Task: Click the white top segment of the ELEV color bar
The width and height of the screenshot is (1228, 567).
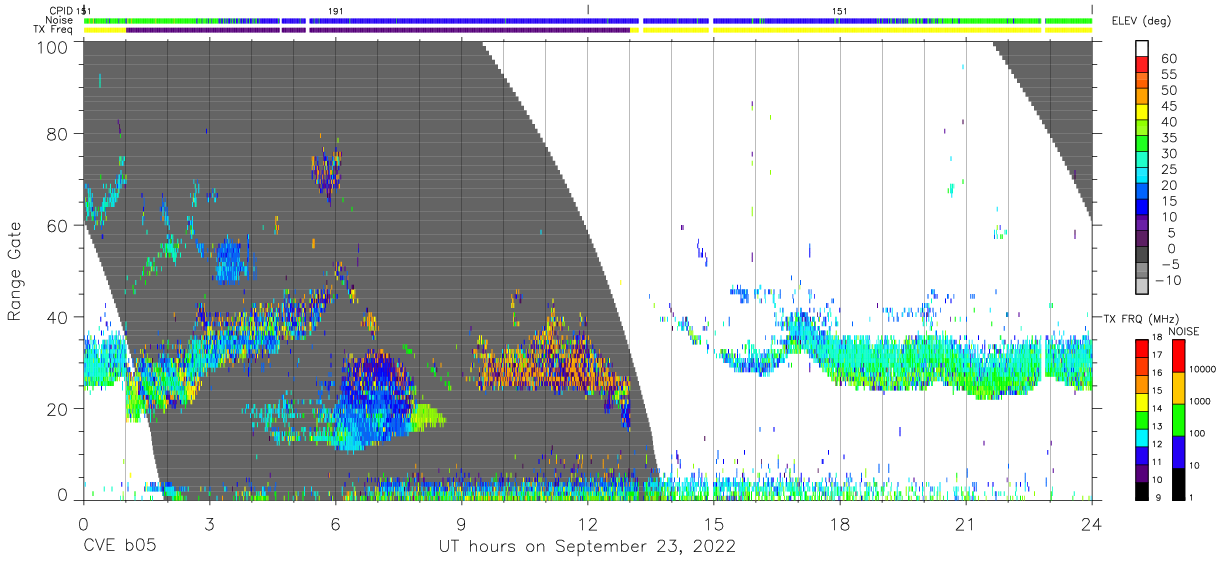Action: click(x=1142, y=47)
